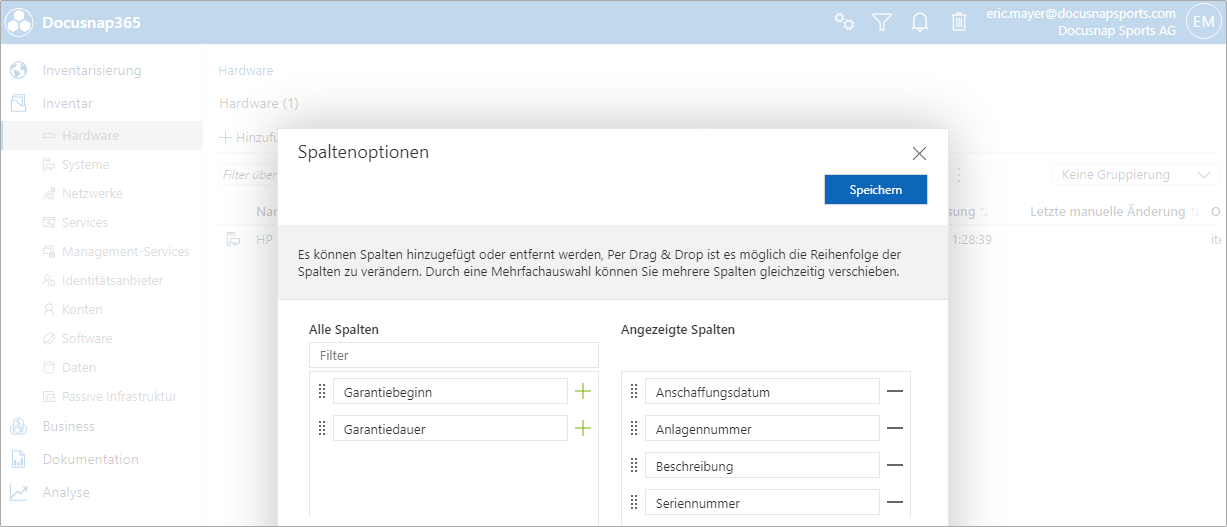Select the Anlagennummer column entry
The width and height of the screenshot is (1227, 527).
(762, 429)
